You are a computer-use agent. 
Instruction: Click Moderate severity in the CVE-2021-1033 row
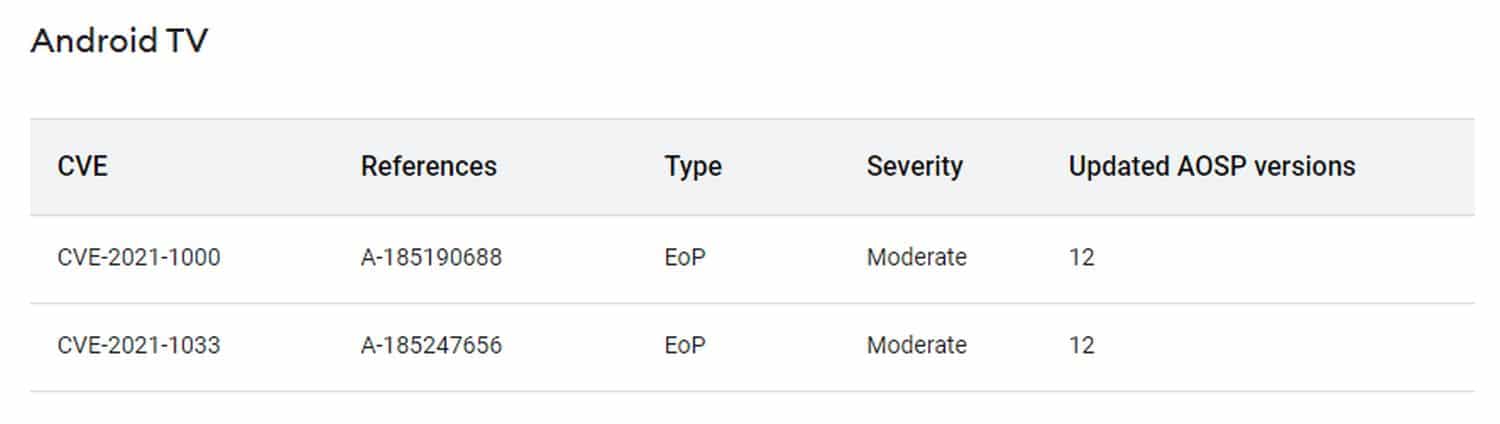pyautogui.click(x=916, y=346)
